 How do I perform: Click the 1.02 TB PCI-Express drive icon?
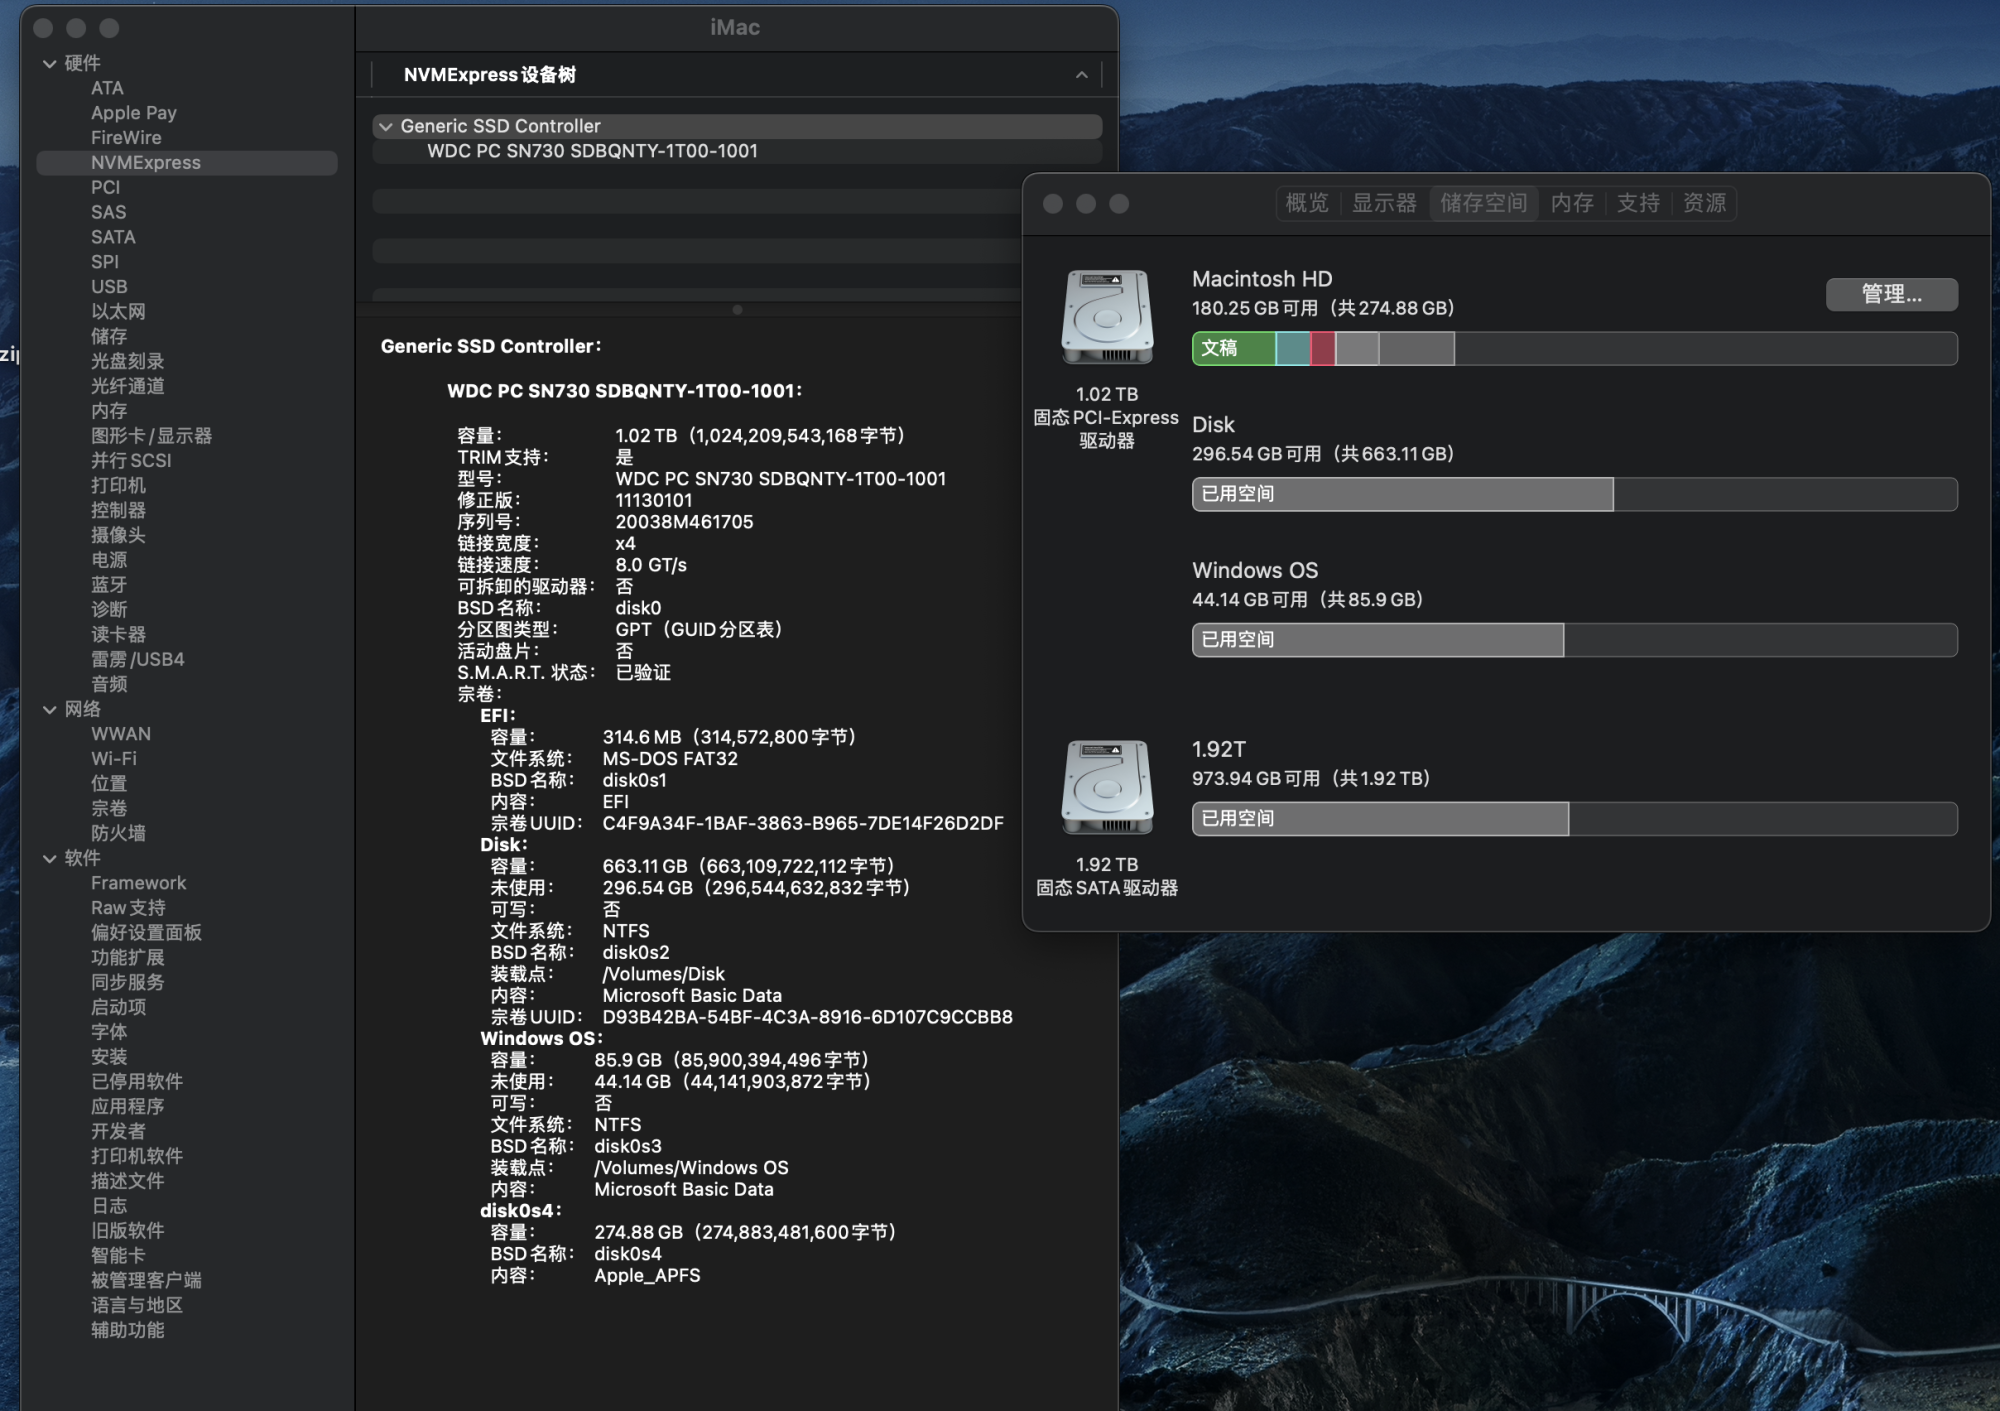(1106, 317)
